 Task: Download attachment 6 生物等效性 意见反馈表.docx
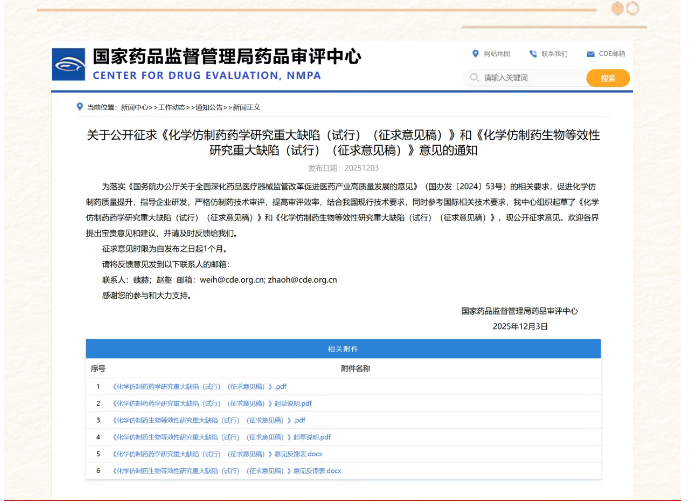(226, 470)
